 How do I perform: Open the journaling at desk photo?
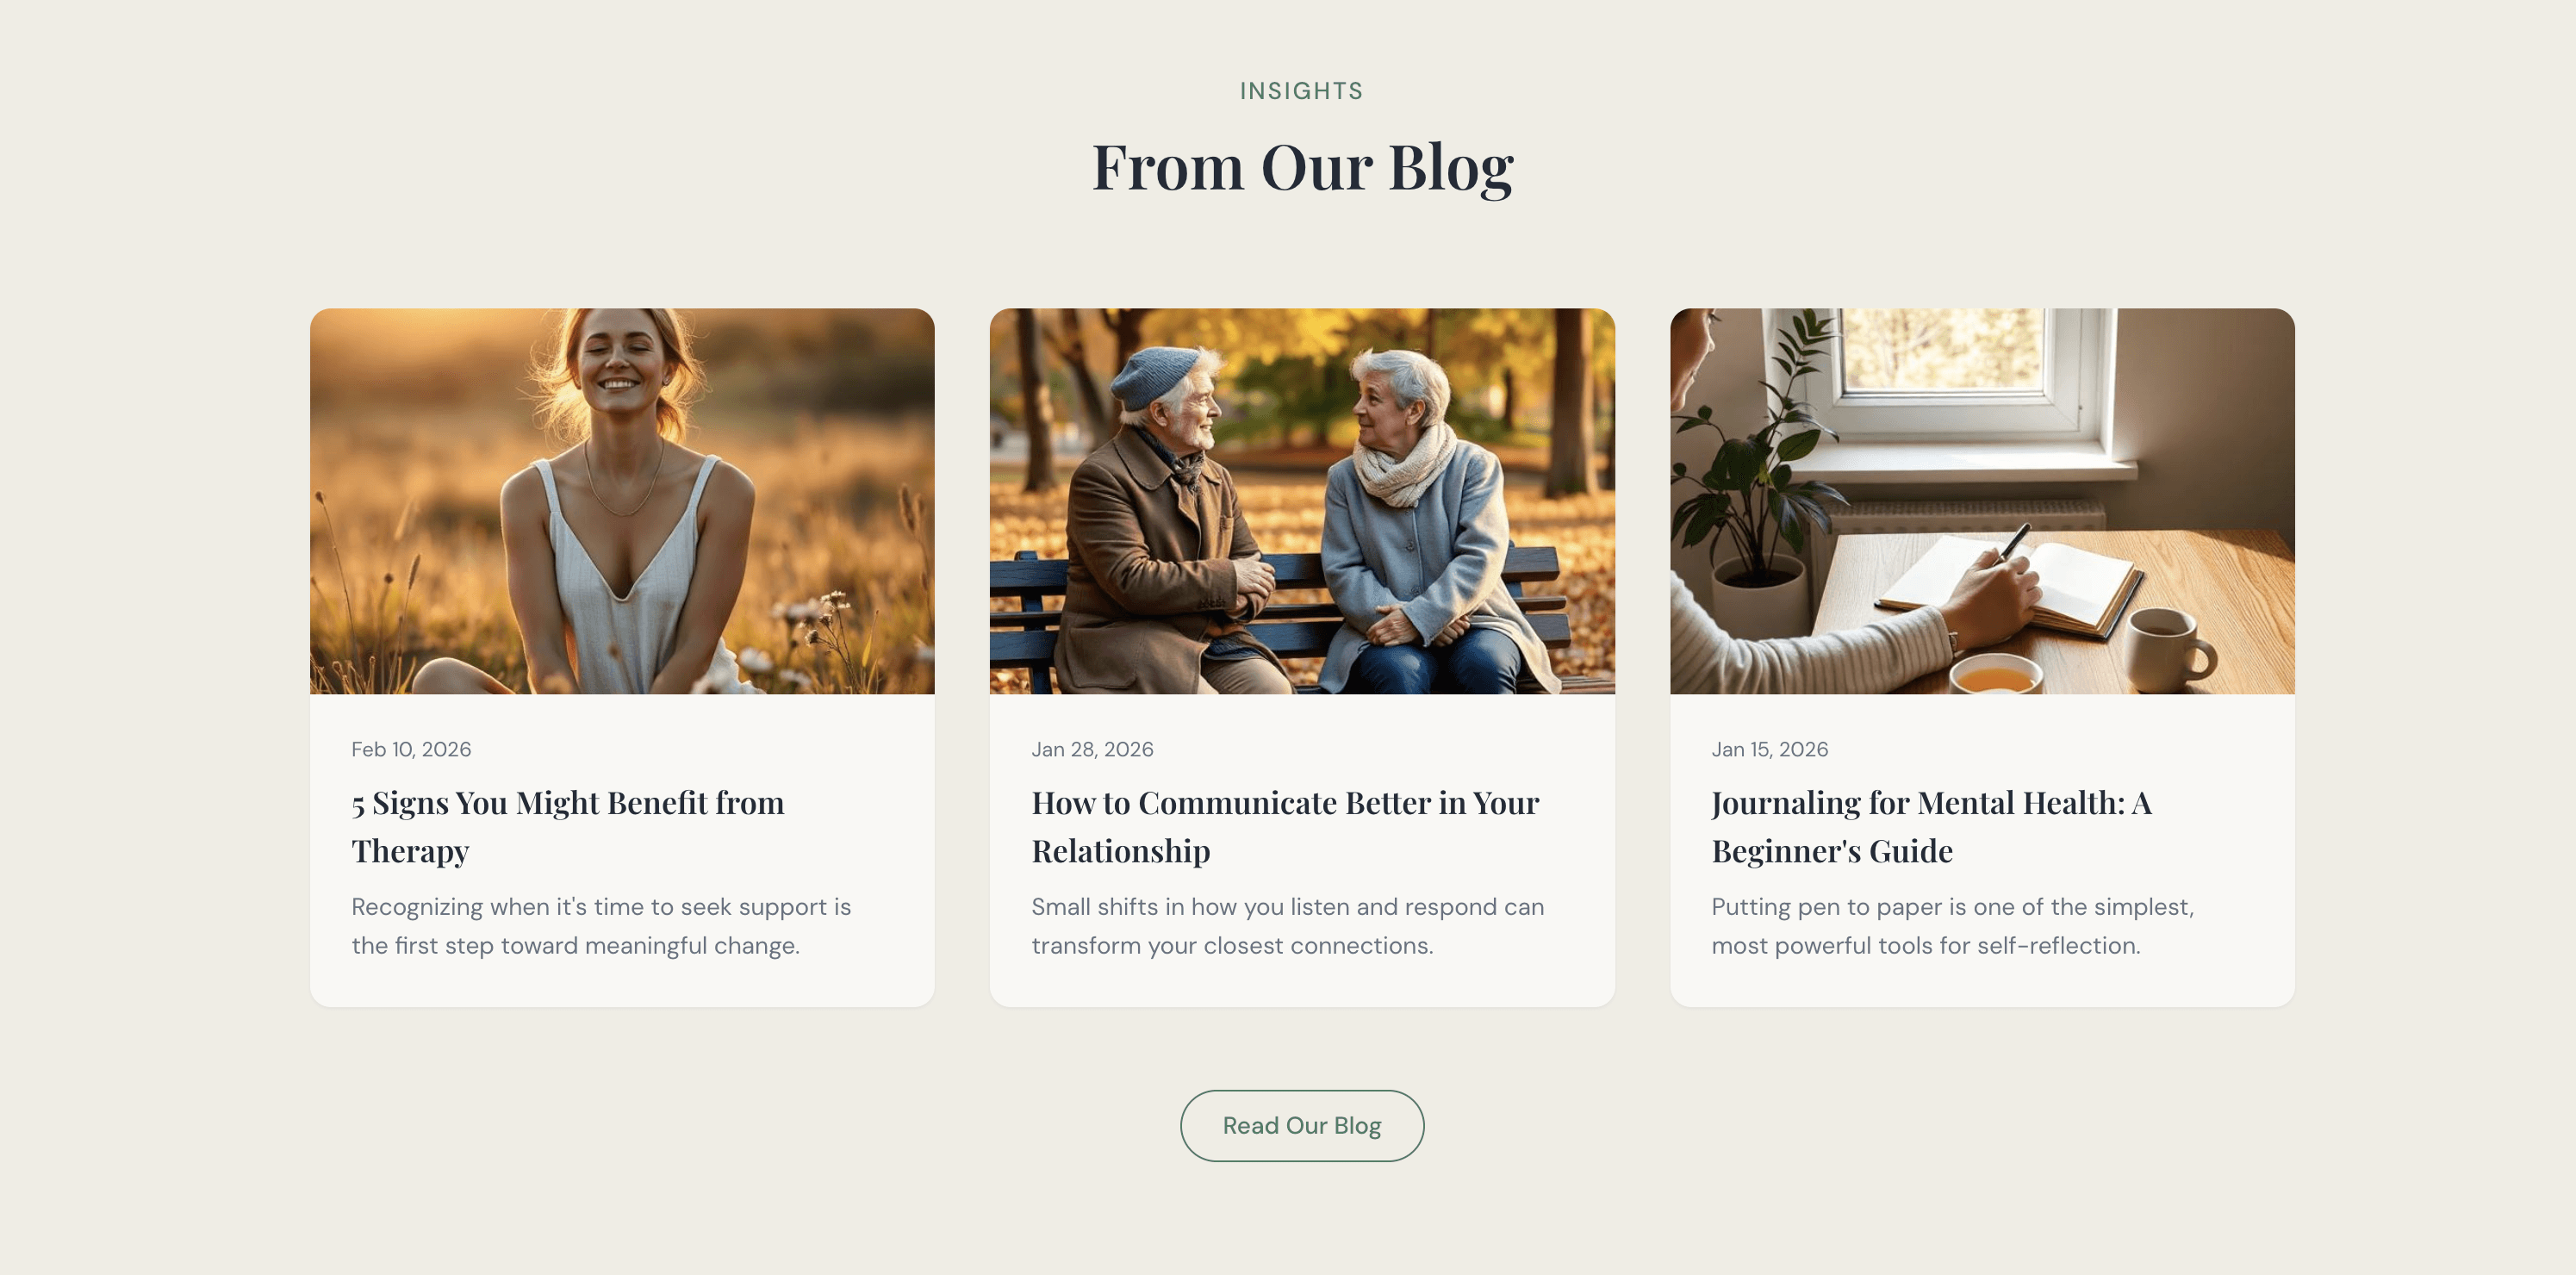click(1982, 501)
